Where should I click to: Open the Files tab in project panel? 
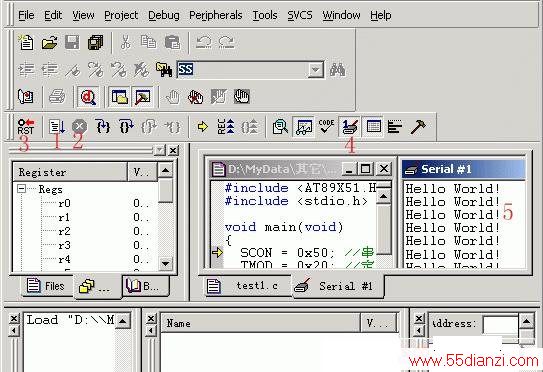click(46, 286)
